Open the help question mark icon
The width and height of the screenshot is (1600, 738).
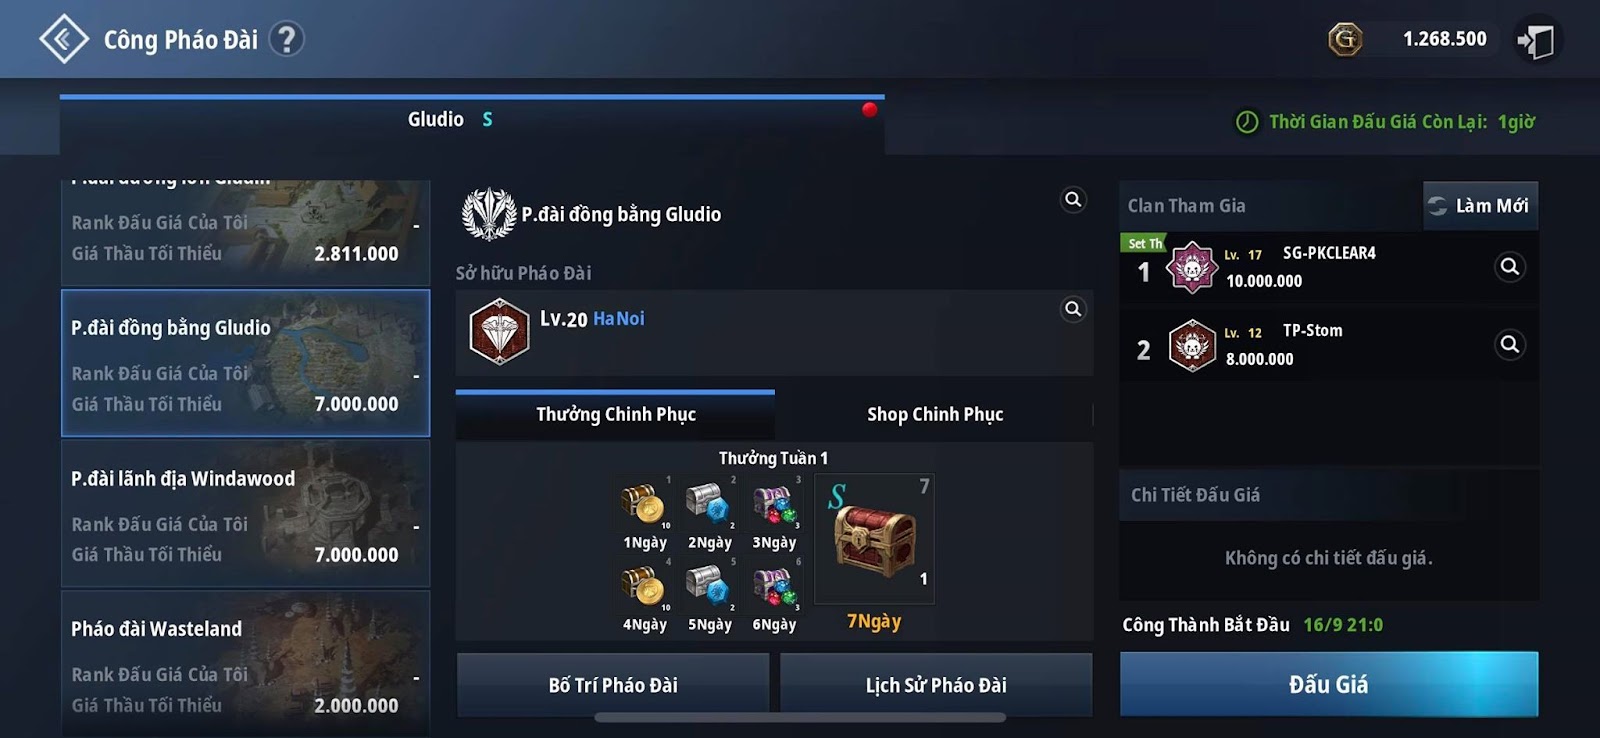pos(287,39)
